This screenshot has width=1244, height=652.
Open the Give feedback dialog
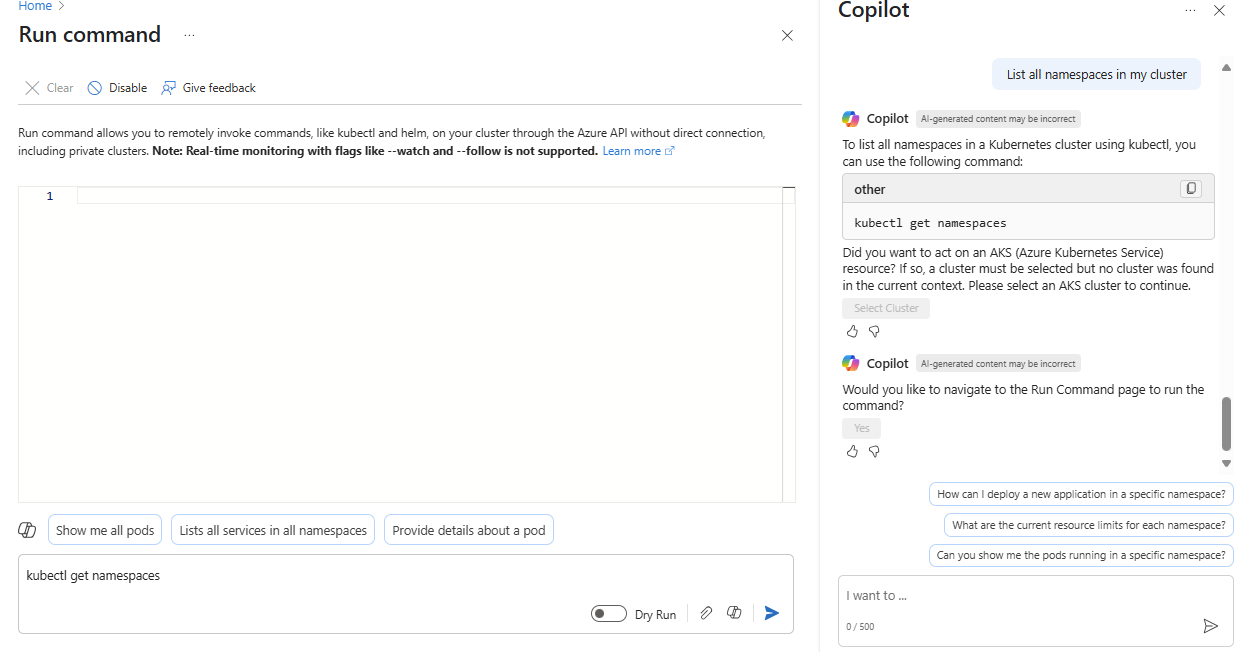point(208,87)
